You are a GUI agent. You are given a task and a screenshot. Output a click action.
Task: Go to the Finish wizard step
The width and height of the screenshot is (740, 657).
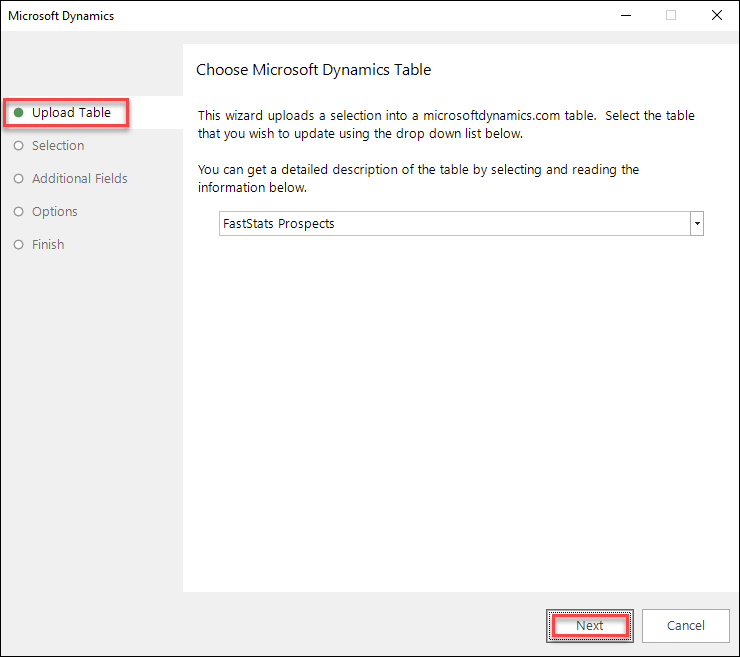point(48,244)
